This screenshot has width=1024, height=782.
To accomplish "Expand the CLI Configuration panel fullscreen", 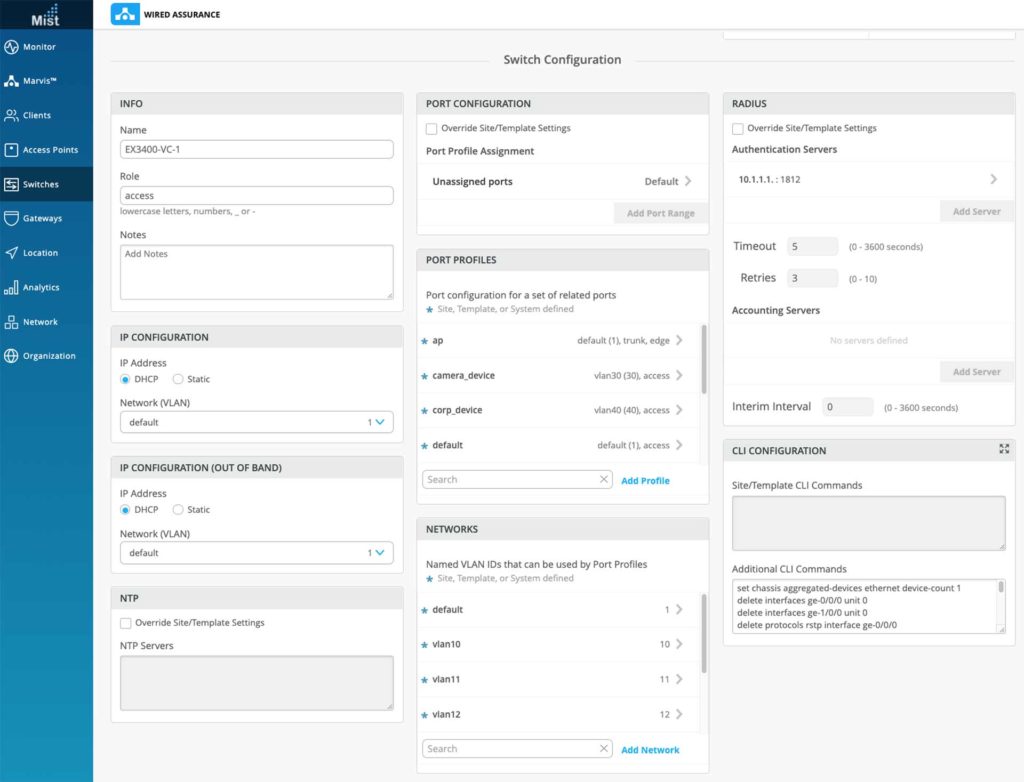I will click(x=1004, y=450).
